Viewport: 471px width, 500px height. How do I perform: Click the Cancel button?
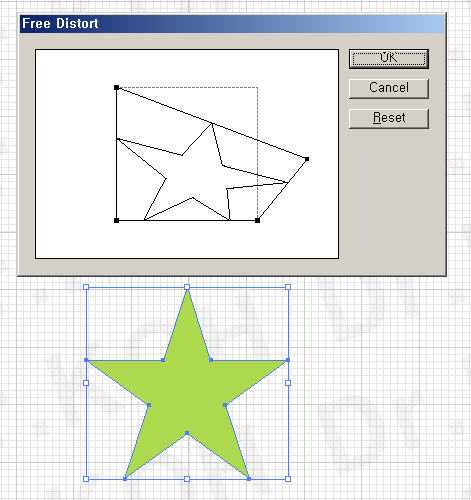389,88
